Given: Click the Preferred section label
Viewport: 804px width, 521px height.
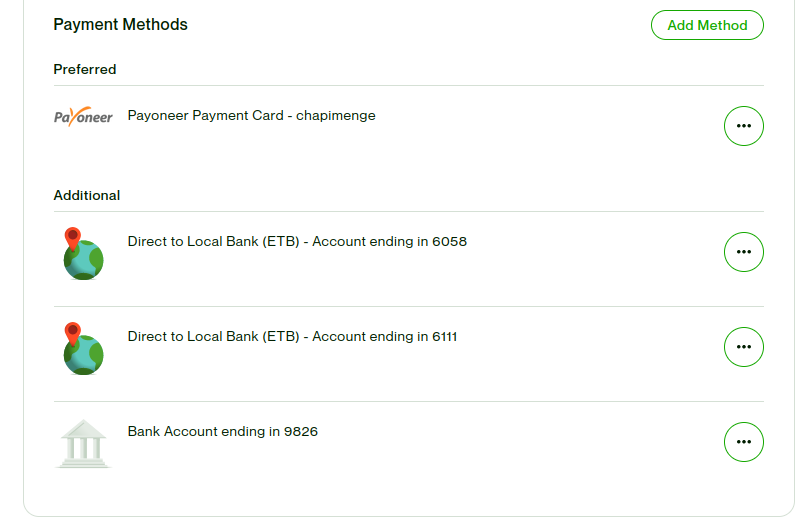Looking at the screenshot, I should click(x=85, y=70).
